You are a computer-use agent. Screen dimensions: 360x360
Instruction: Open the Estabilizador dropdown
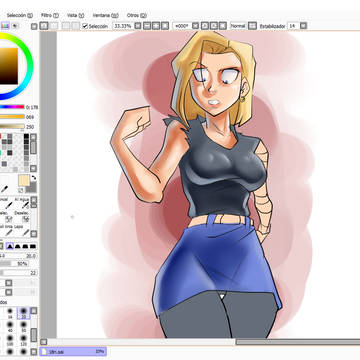303,26
